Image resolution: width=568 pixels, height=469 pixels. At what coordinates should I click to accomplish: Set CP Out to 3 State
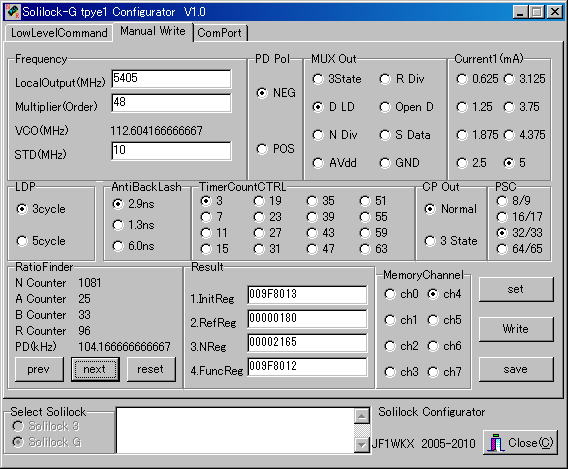click(451, 241)
